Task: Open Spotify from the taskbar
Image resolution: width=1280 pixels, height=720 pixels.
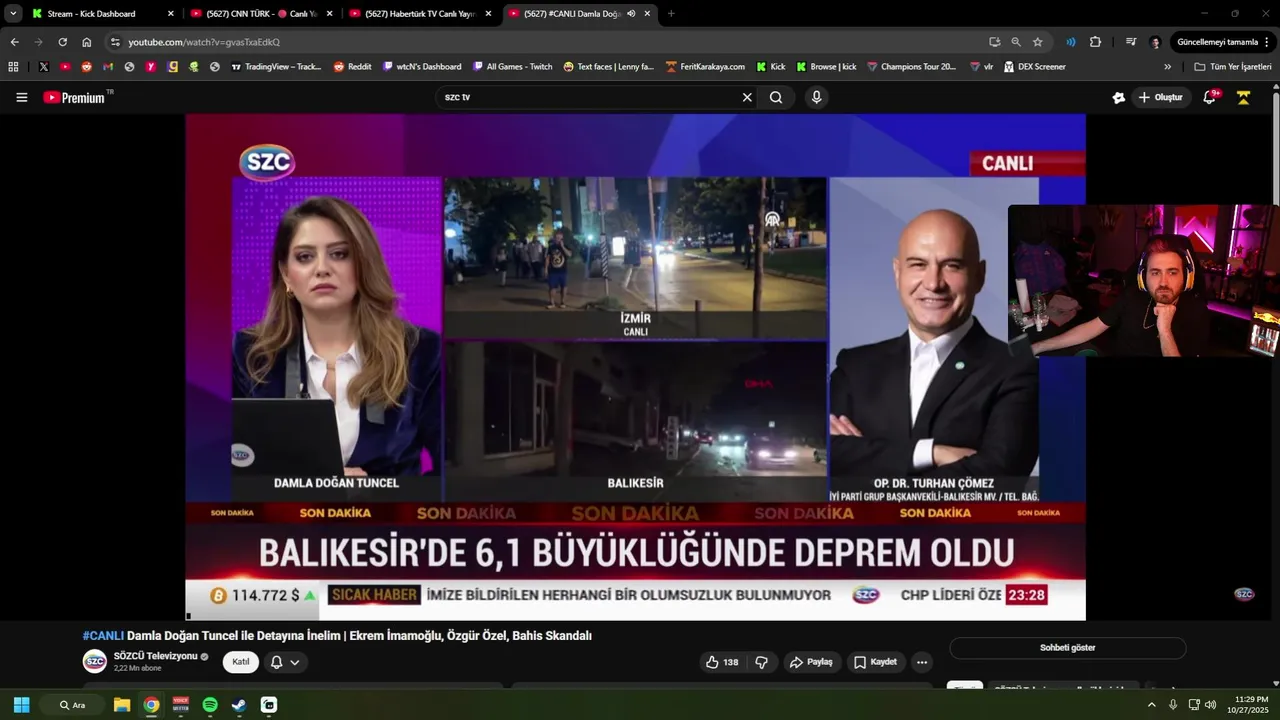Action: point(210,705)
